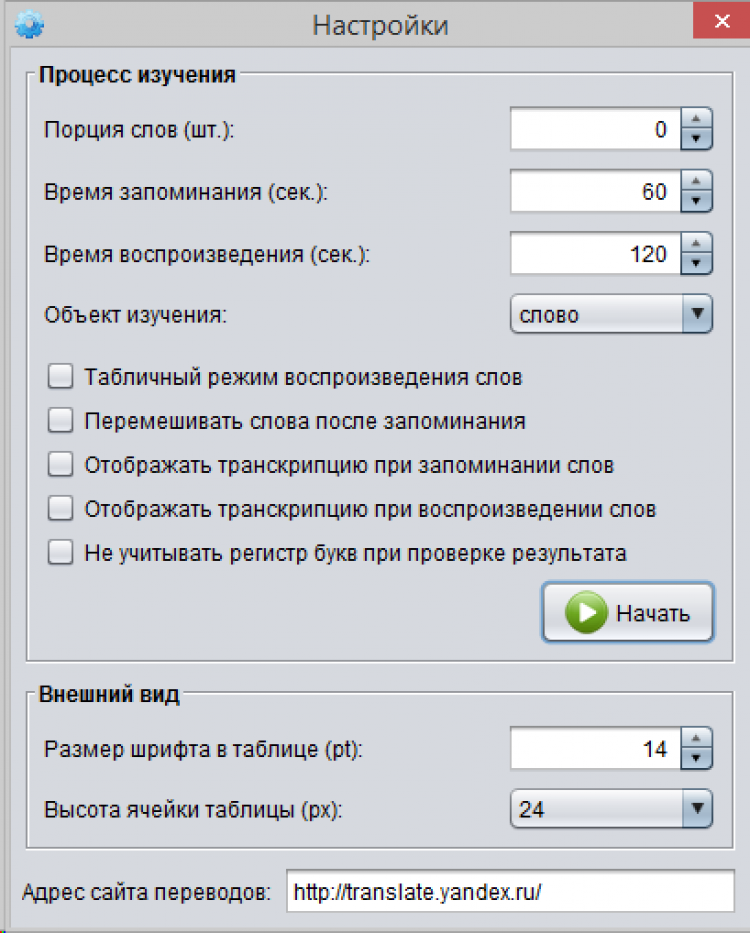The width and height of the screenshot is (750, 933).
Task: Enable Не учитывать регистр букв option
Action: pyautogui.click(x=61, y=553)
